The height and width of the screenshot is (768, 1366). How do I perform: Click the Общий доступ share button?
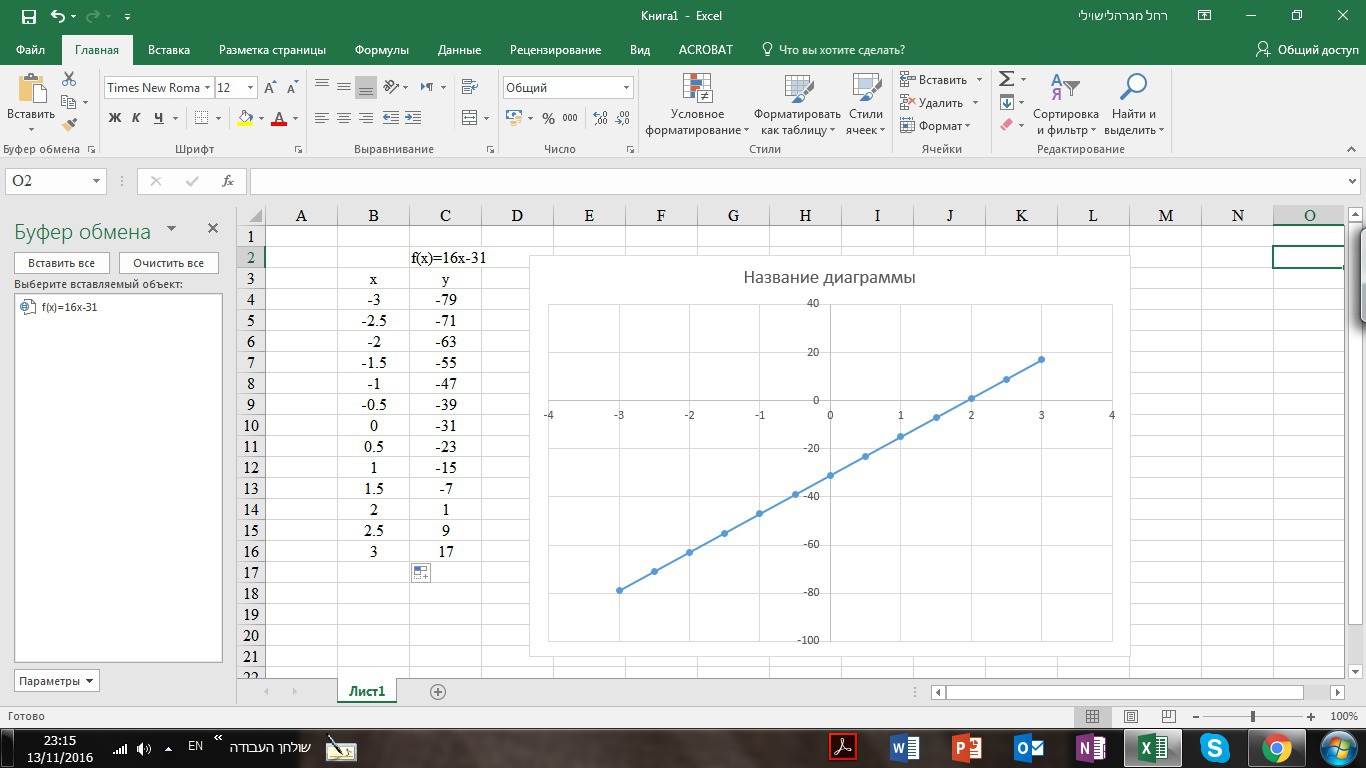1307,49
